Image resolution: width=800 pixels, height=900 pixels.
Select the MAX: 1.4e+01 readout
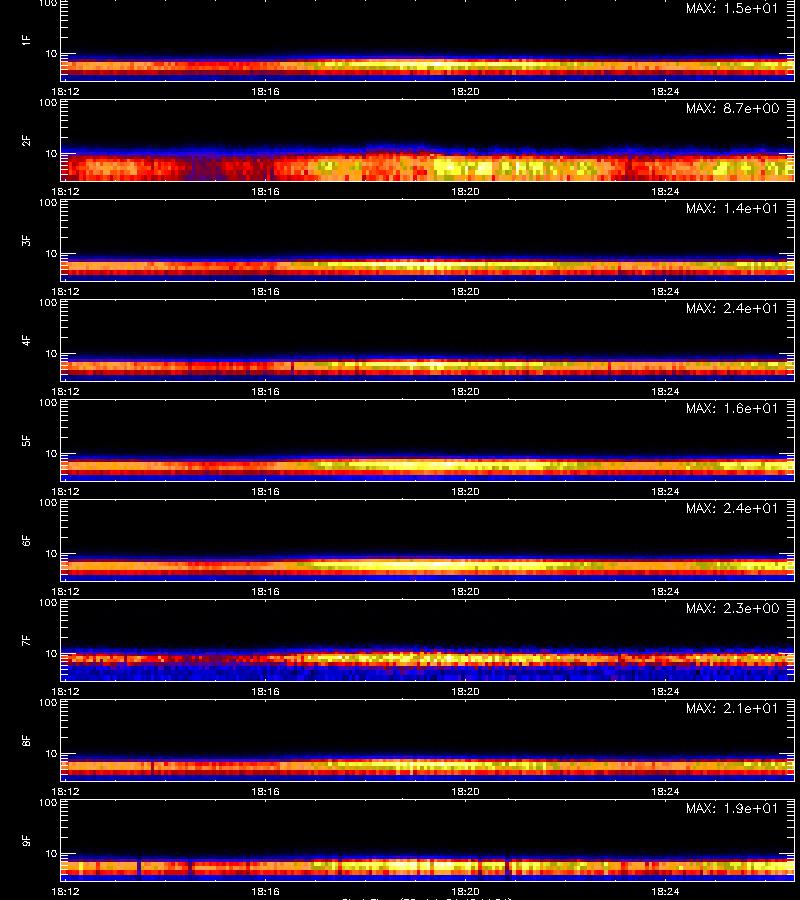point(732,208)
